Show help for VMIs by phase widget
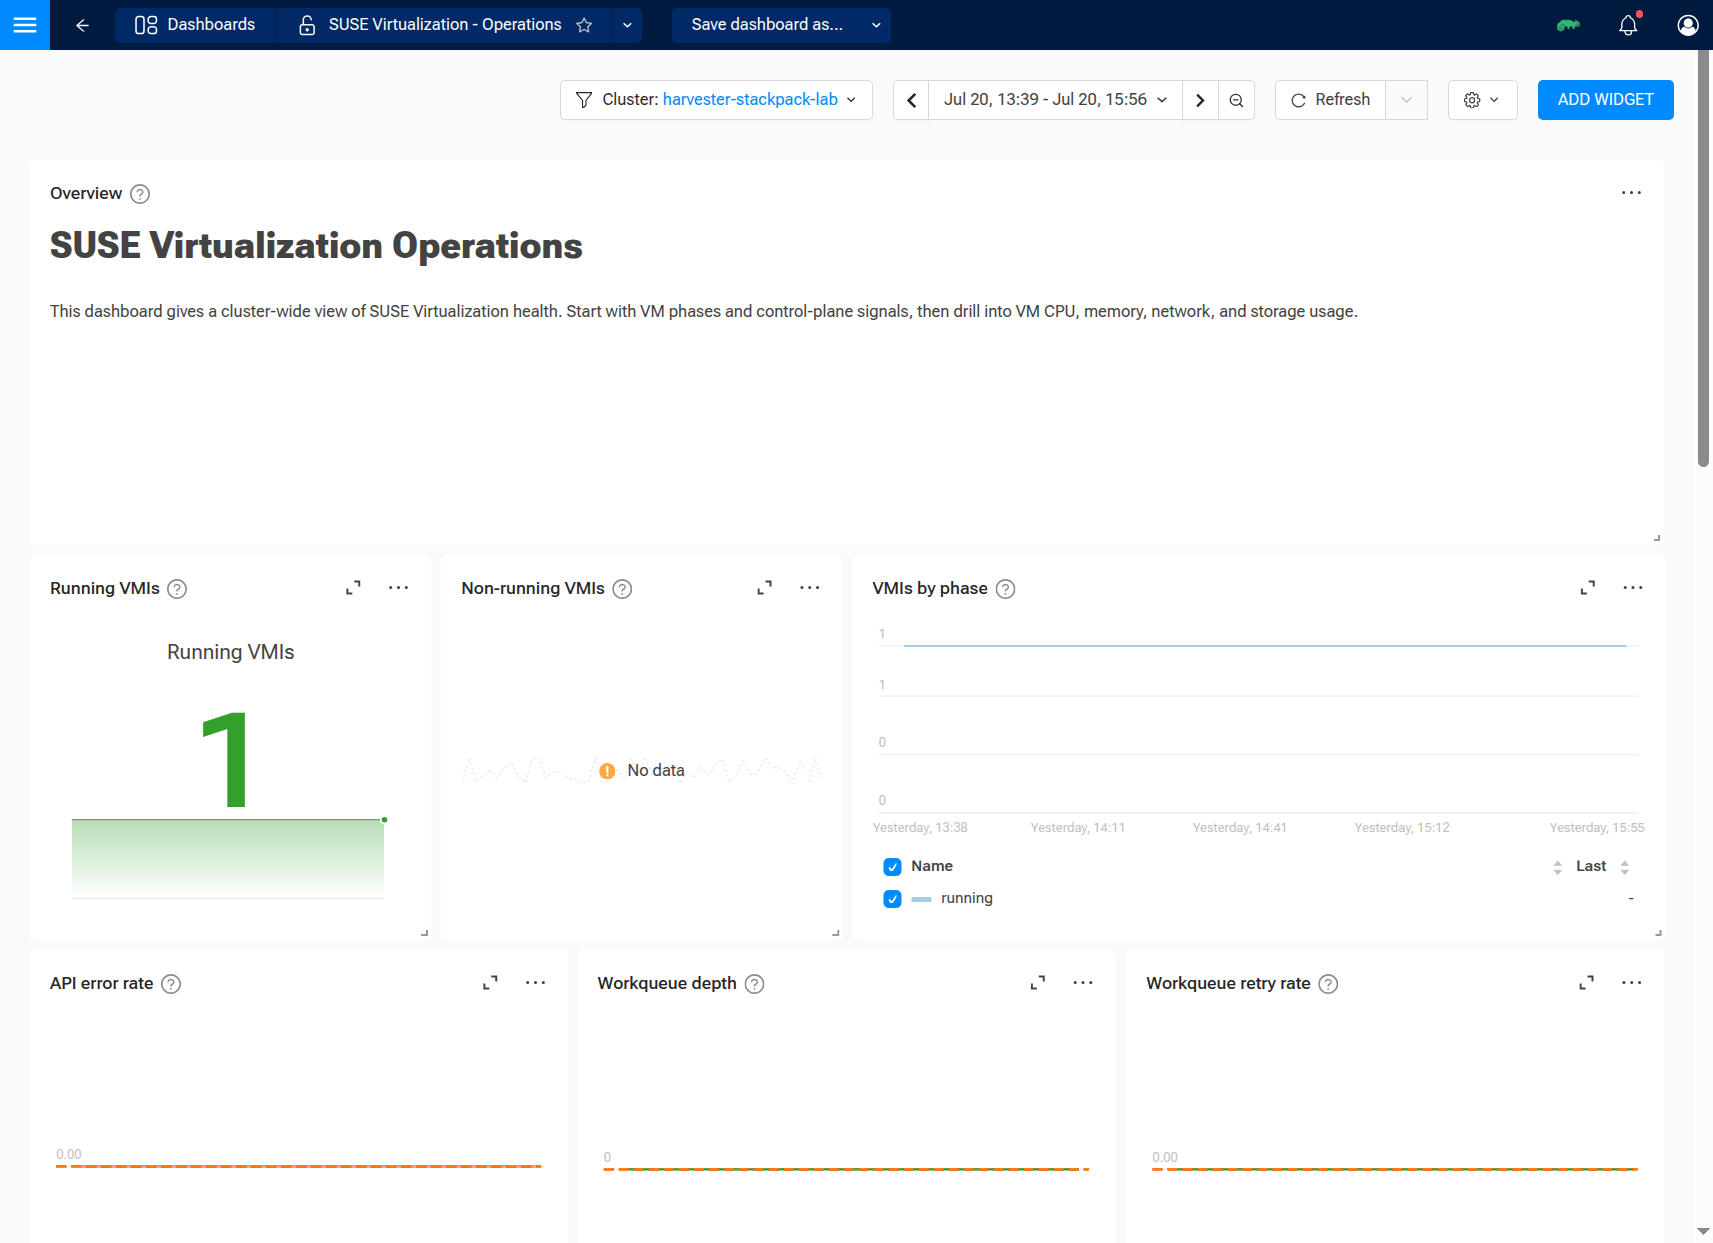Viewport: 1713px width, 1243px height. click(1006, 589)
